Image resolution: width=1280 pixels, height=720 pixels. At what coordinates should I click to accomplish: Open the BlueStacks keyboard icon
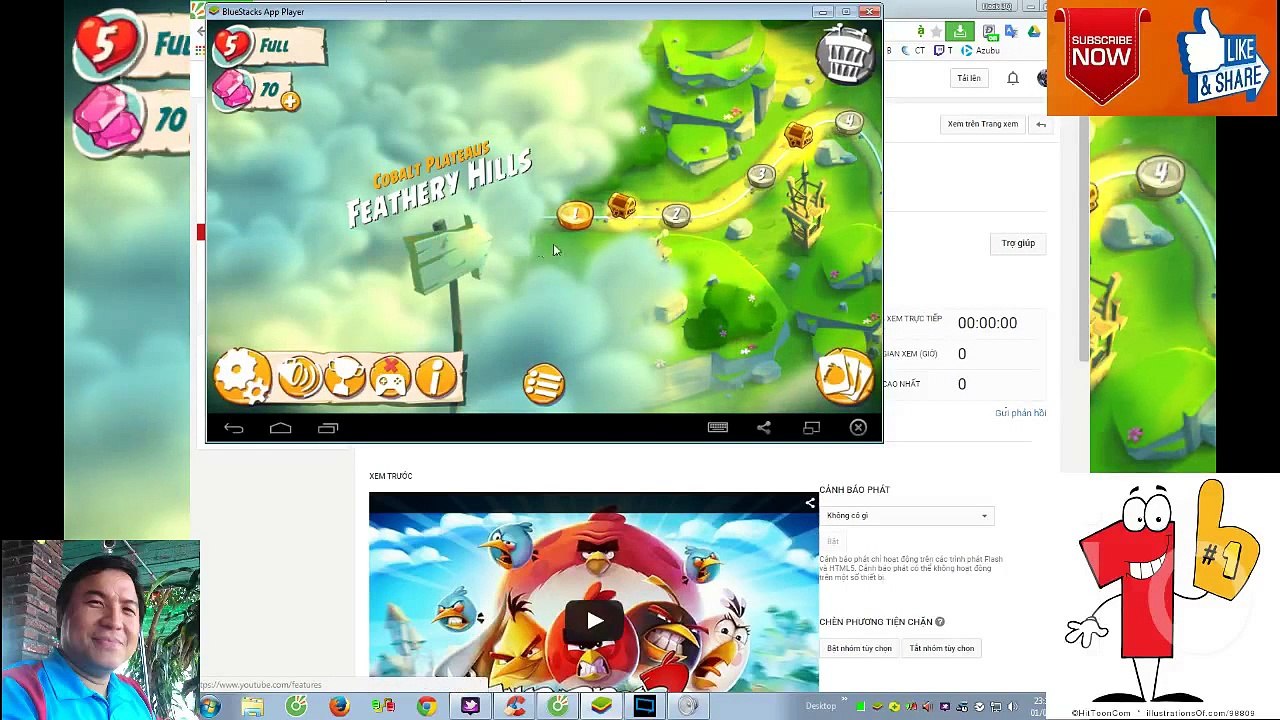click(718, 427)
